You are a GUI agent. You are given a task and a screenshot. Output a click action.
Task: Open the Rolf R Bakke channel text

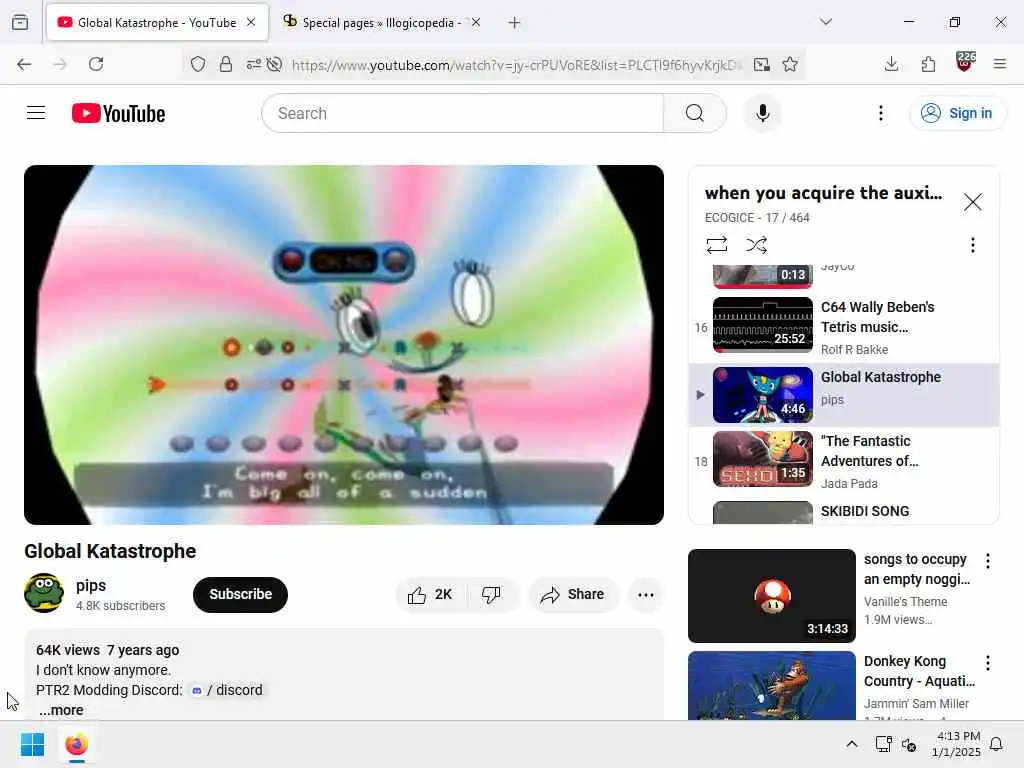pos(854,349)
